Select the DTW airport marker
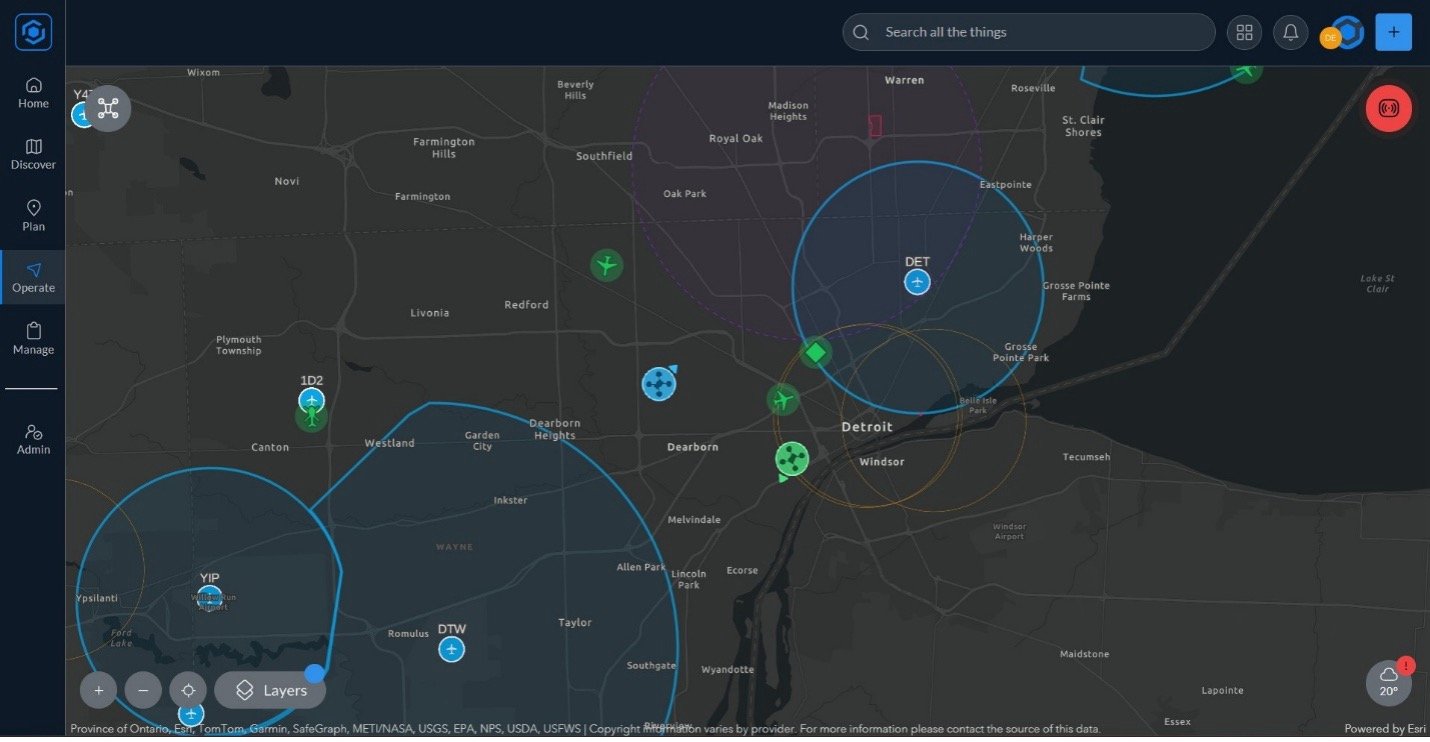 pyautogui.click(x=451, y=648)
